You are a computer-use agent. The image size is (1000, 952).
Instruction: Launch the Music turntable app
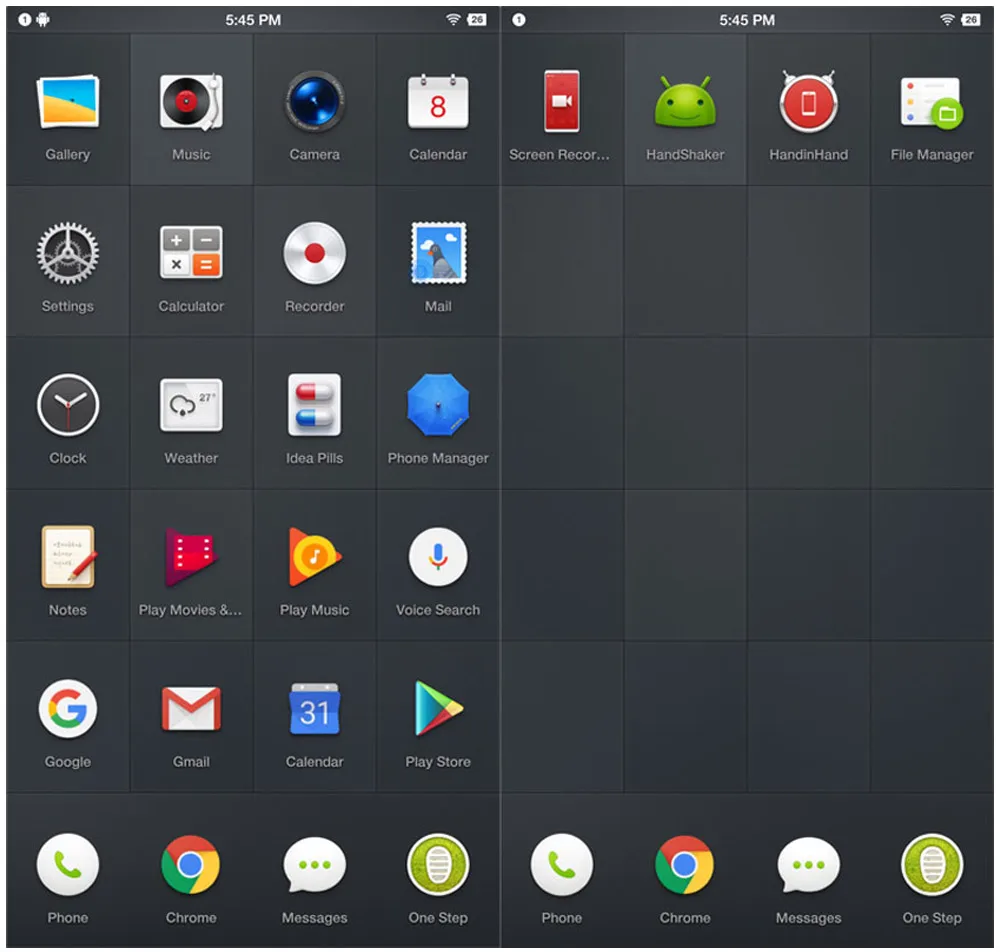[191, 102]
